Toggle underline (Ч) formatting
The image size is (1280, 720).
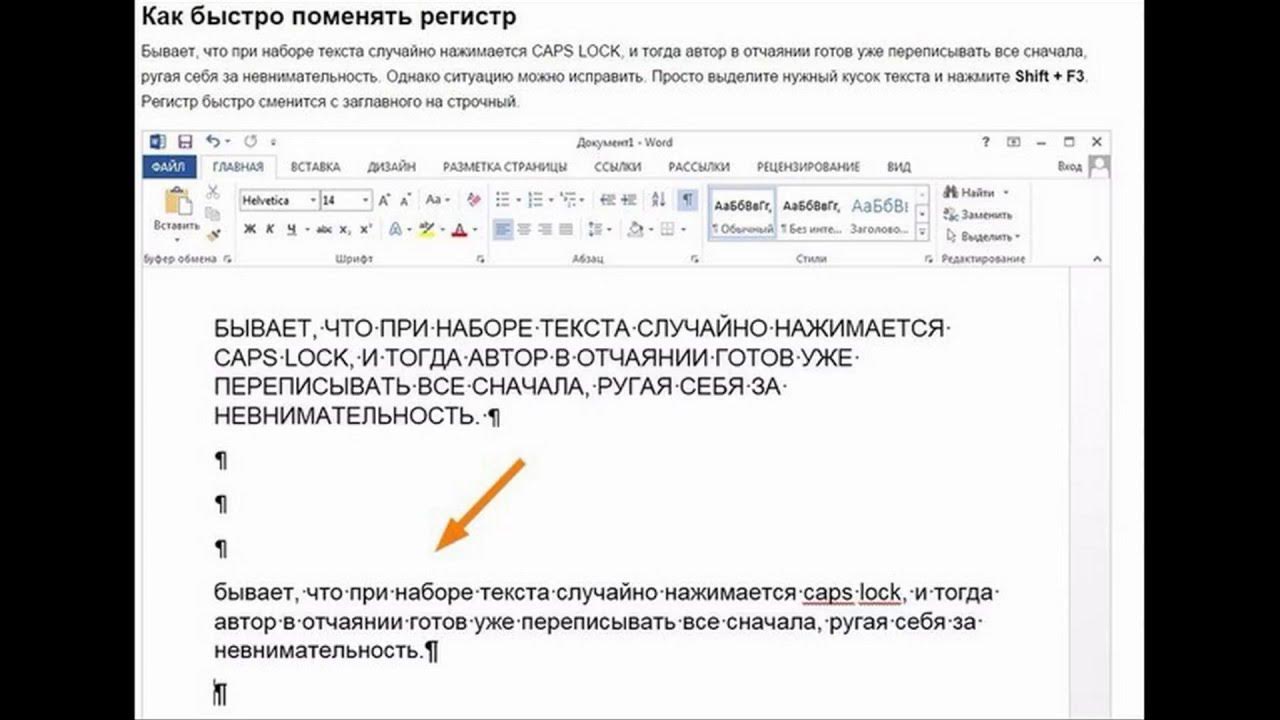(x=291, y=230)
